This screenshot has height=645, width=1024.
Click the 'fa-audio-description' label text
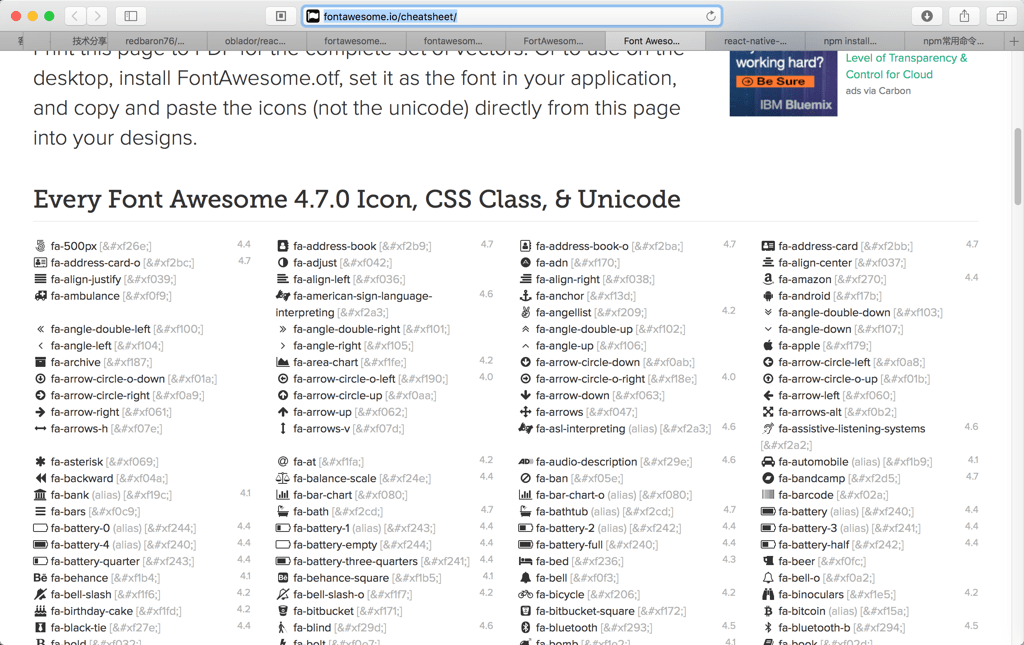coord(586,462)
